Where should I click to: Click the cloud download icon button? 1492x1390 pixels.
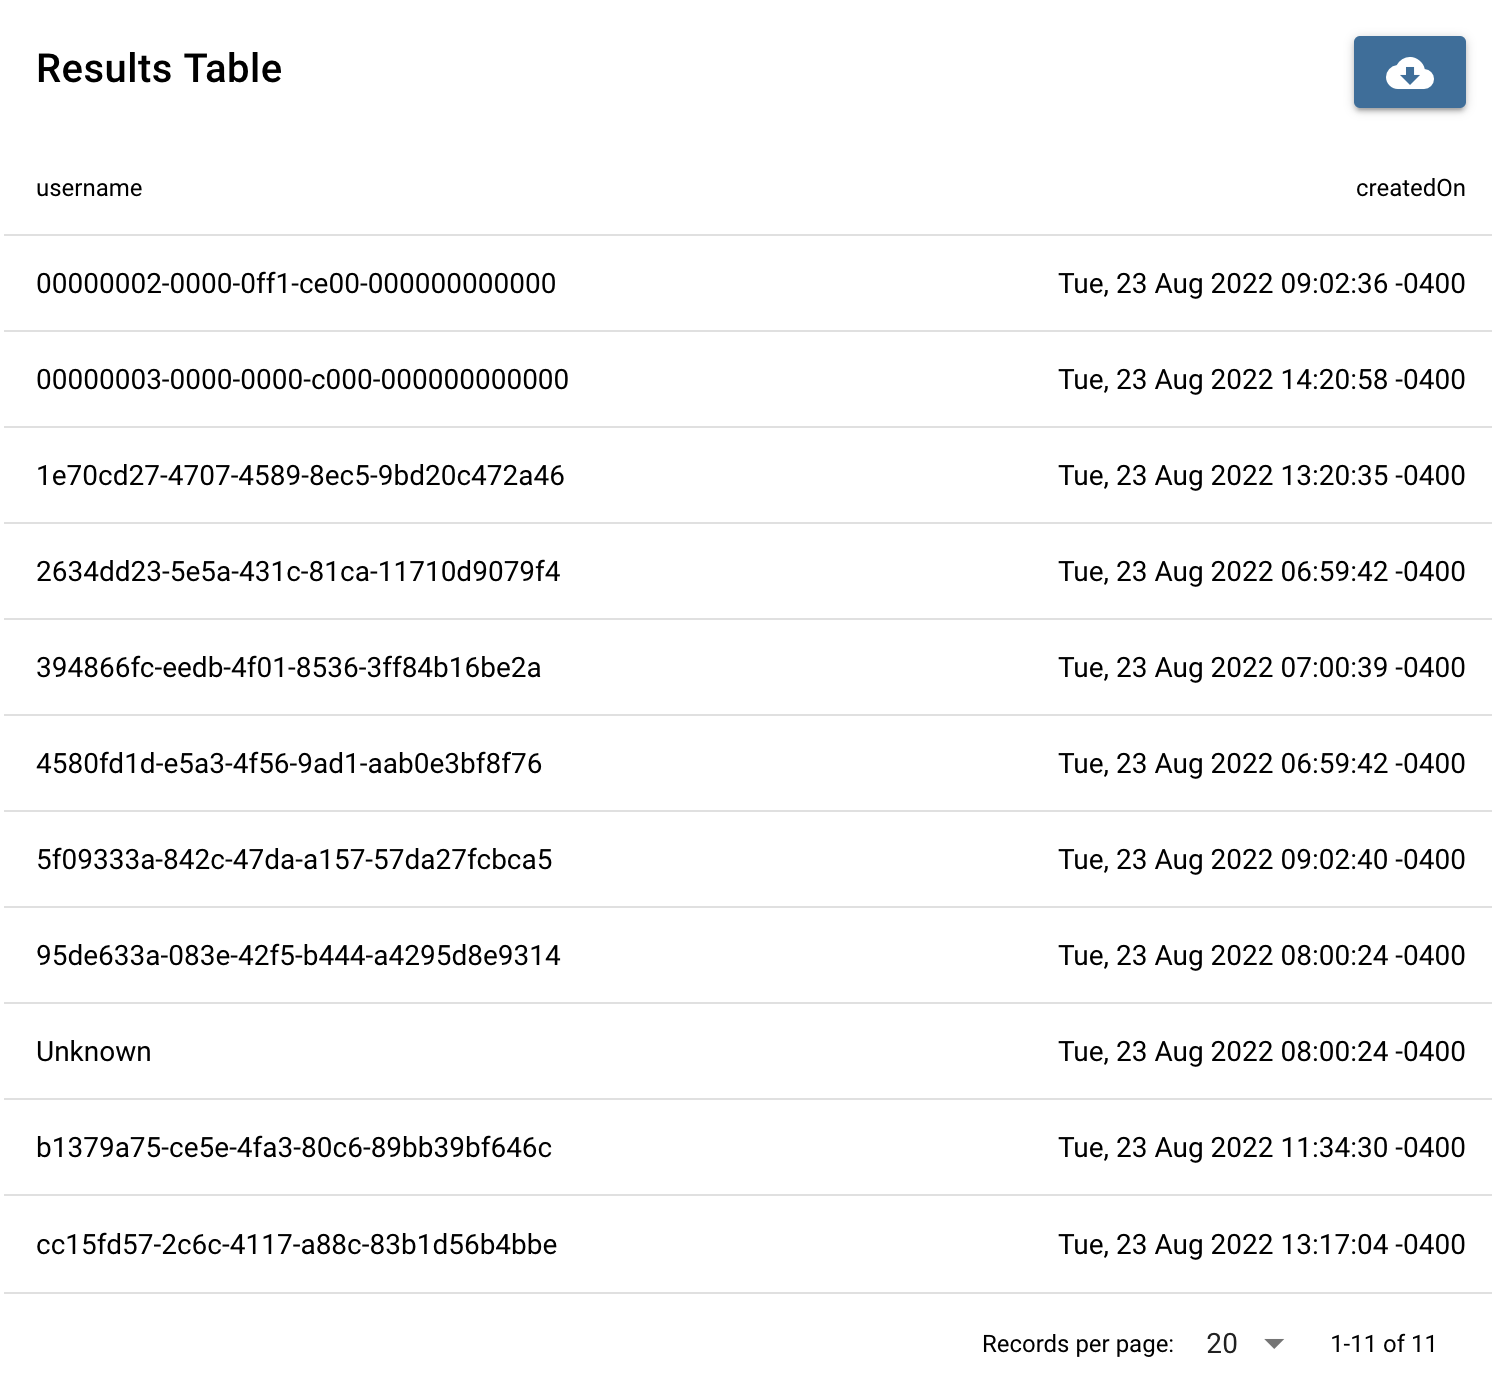click(x=1409, y=72)
